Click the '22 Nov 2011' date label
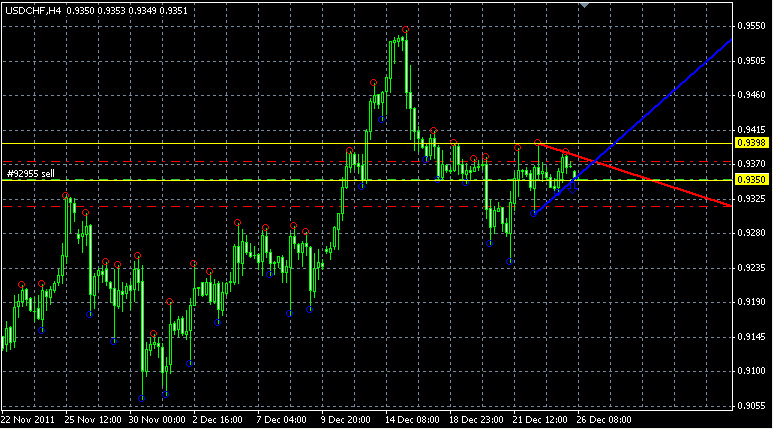The height and width of the screenshot is (429, 773). [28, 420]
